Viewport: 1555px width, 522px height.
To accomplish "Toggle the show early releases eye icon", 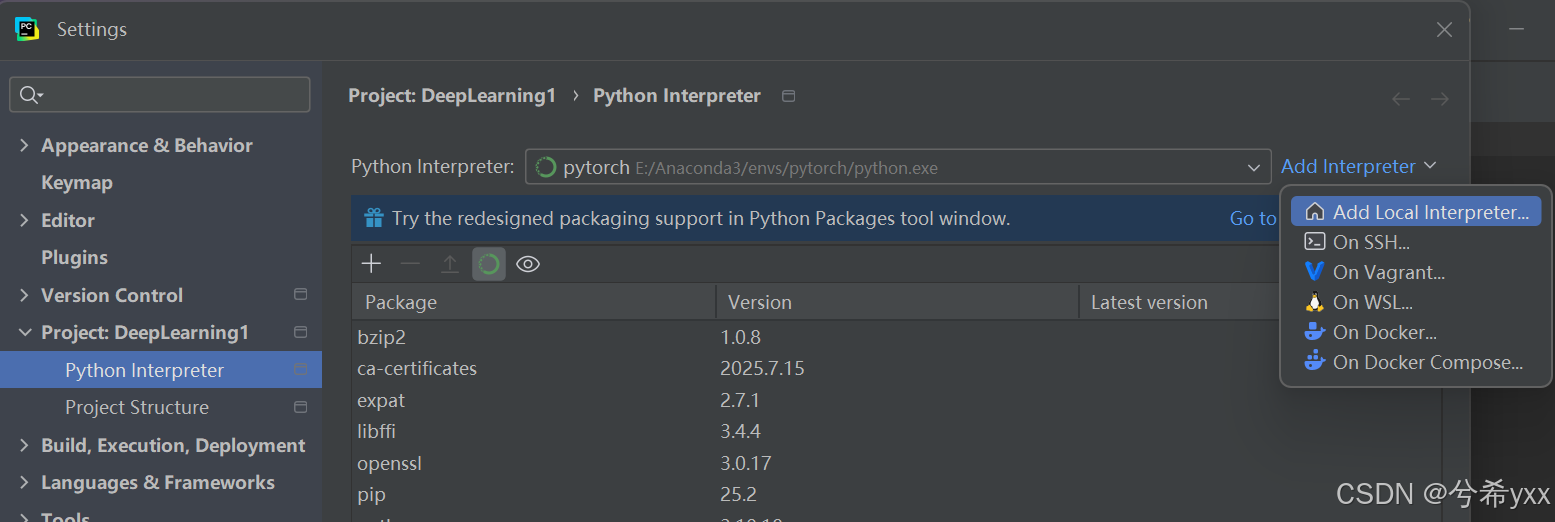I will 528,264.
